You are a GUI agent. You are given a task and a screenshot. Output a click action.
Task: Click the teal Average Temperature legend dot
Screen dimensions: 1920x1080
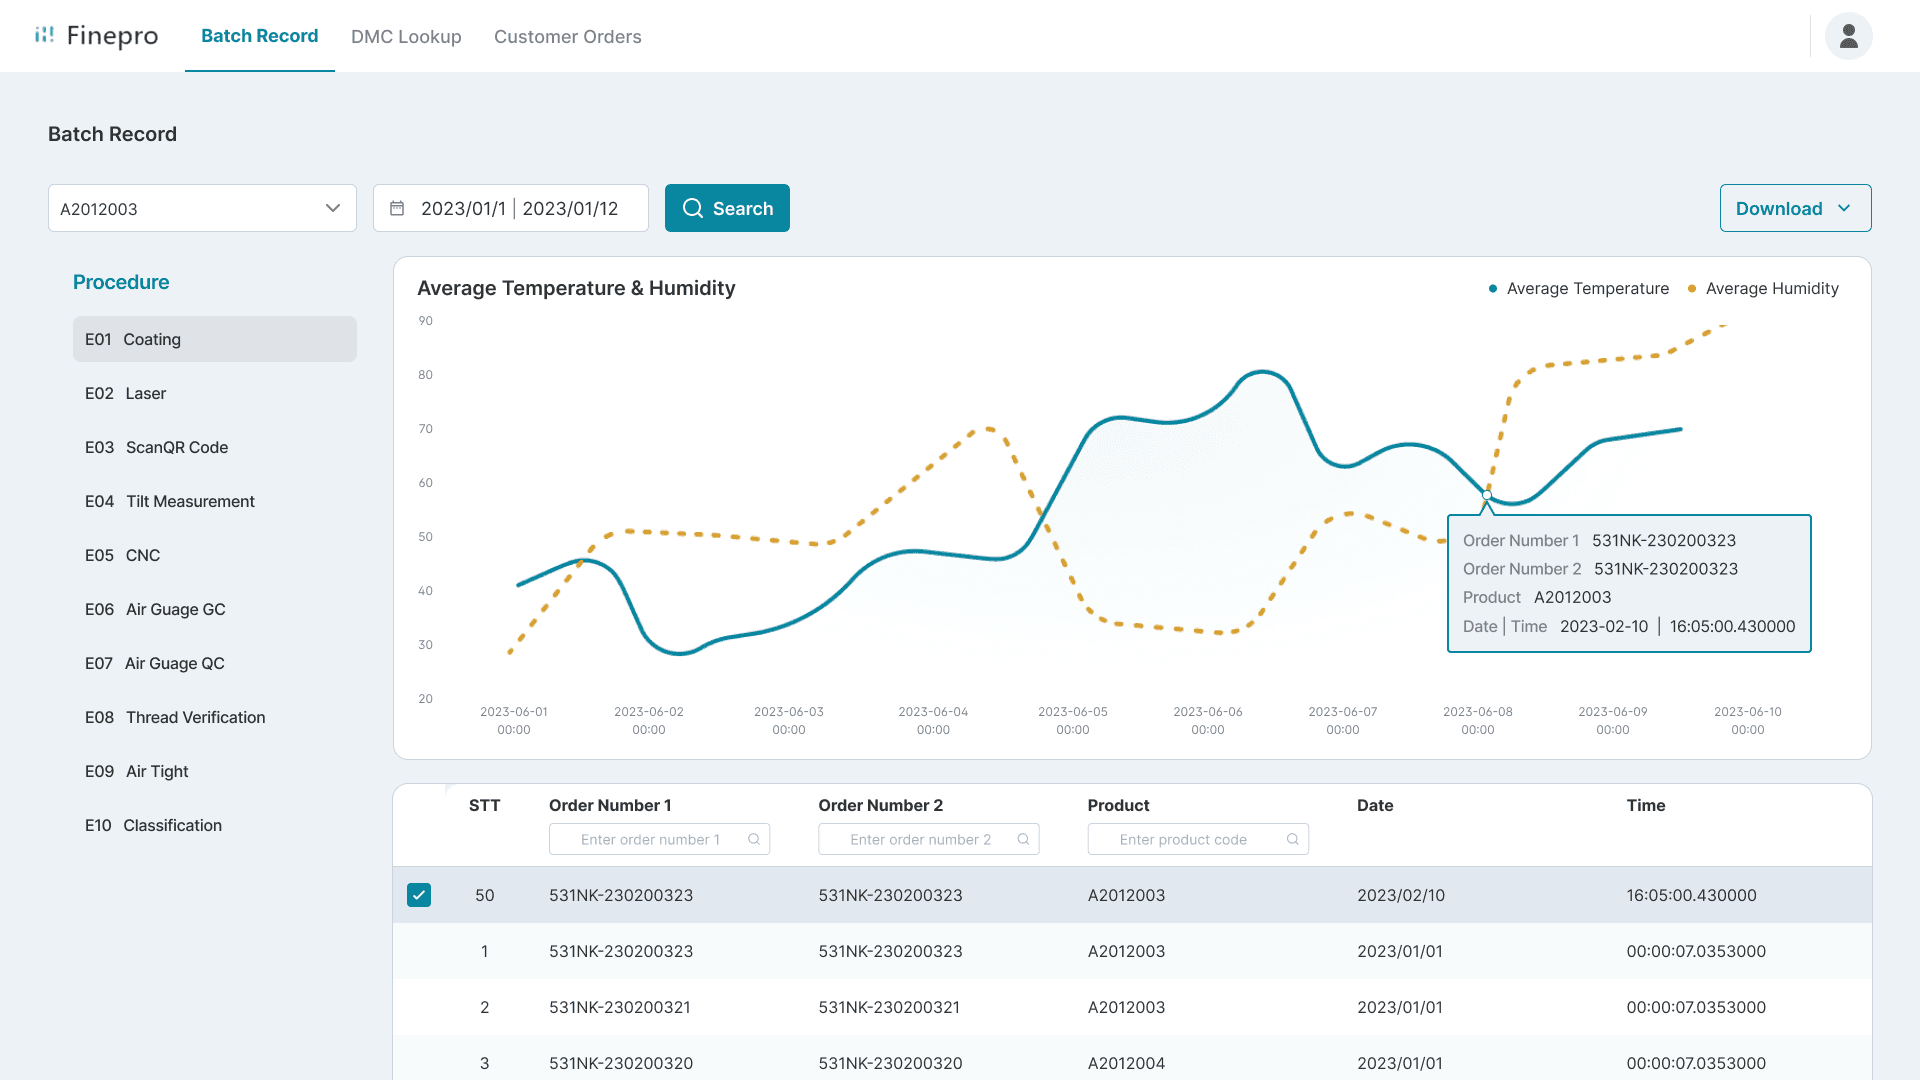[1493, 289]
